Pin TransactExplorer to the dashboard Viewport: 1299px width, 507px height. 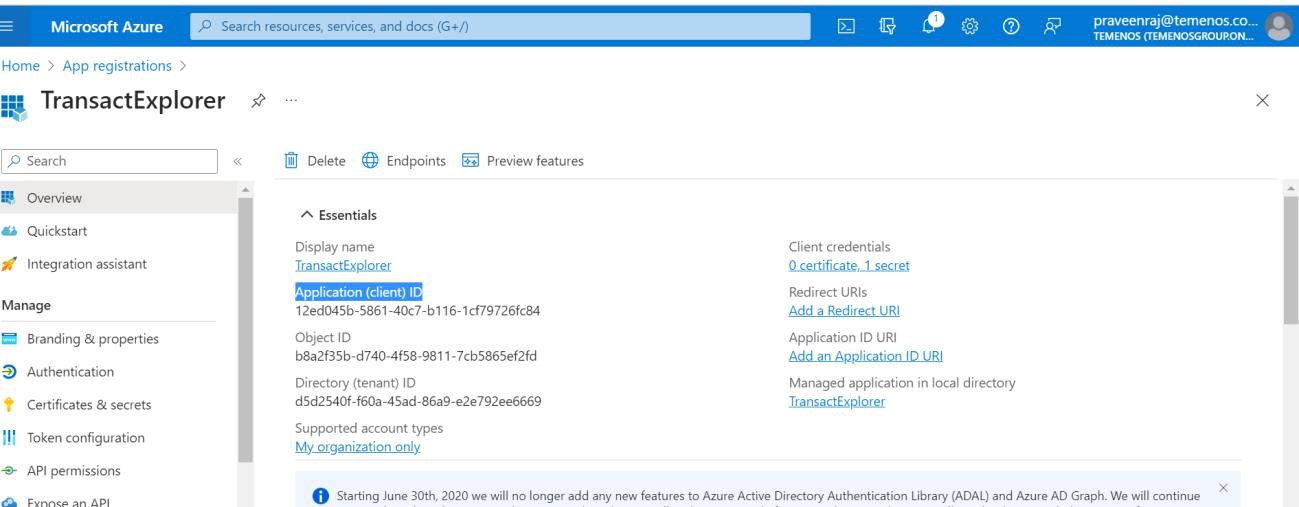258,101
